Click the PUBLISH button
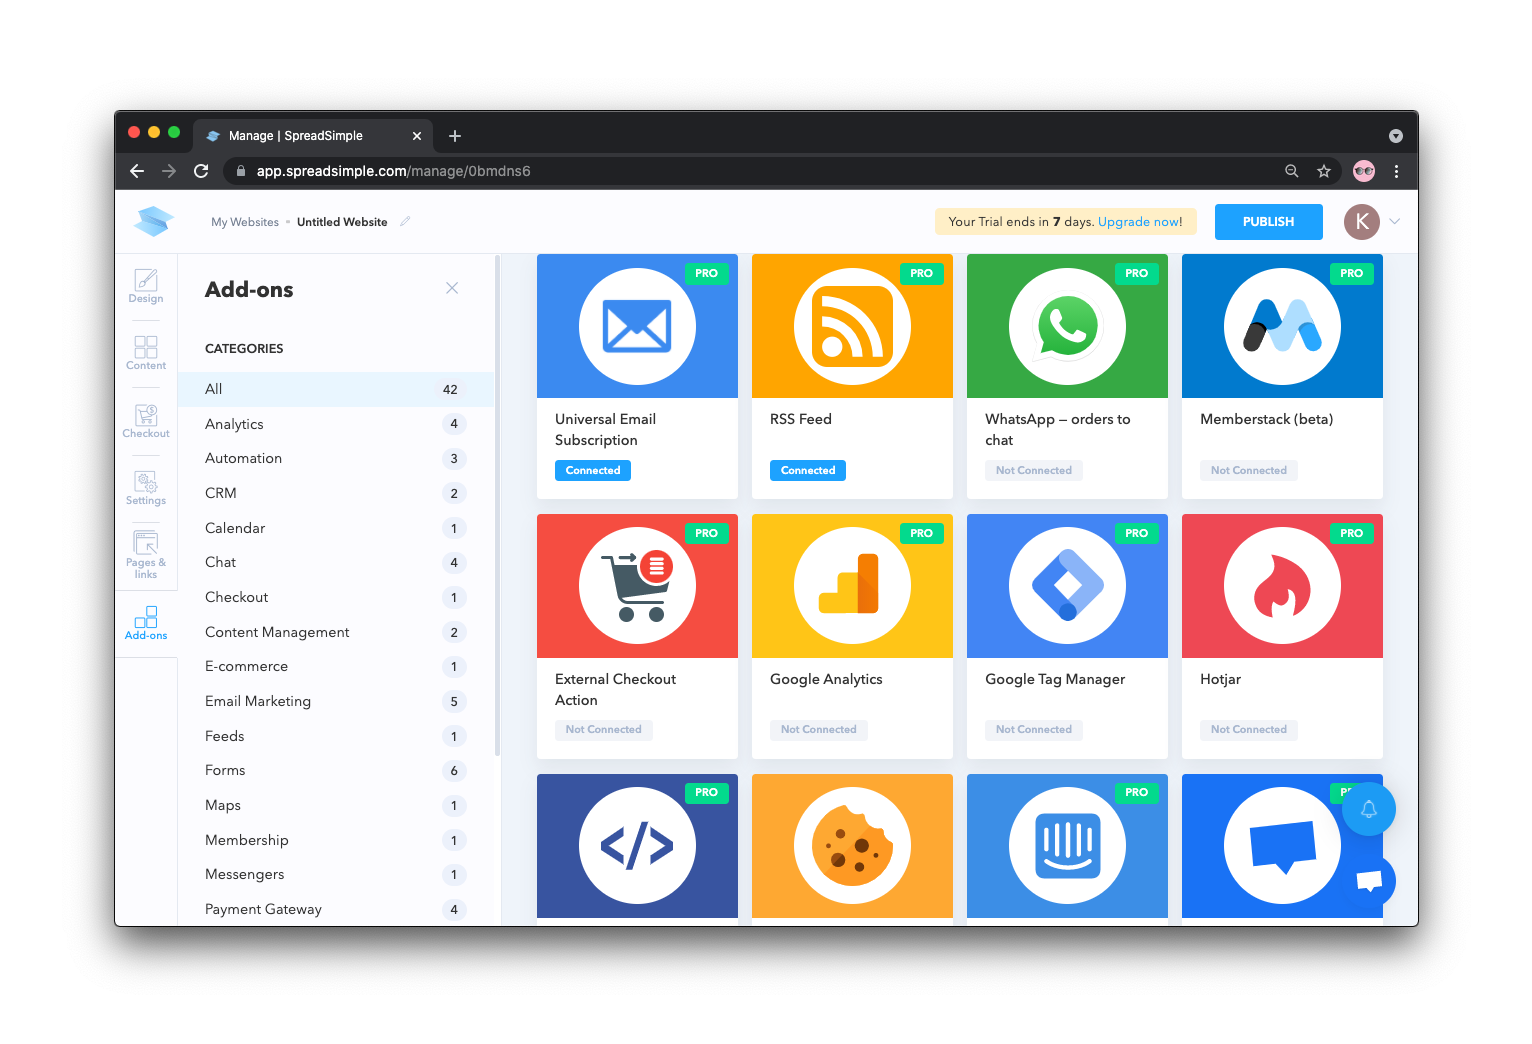The height and width of the screenshot is (1044, 1532). pos(1268,222)
